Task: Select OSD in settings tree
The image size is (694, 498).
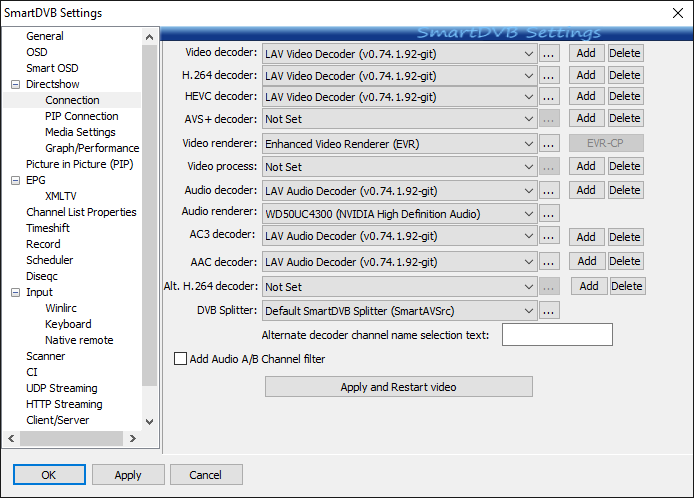Action: [x=37, y=52]
